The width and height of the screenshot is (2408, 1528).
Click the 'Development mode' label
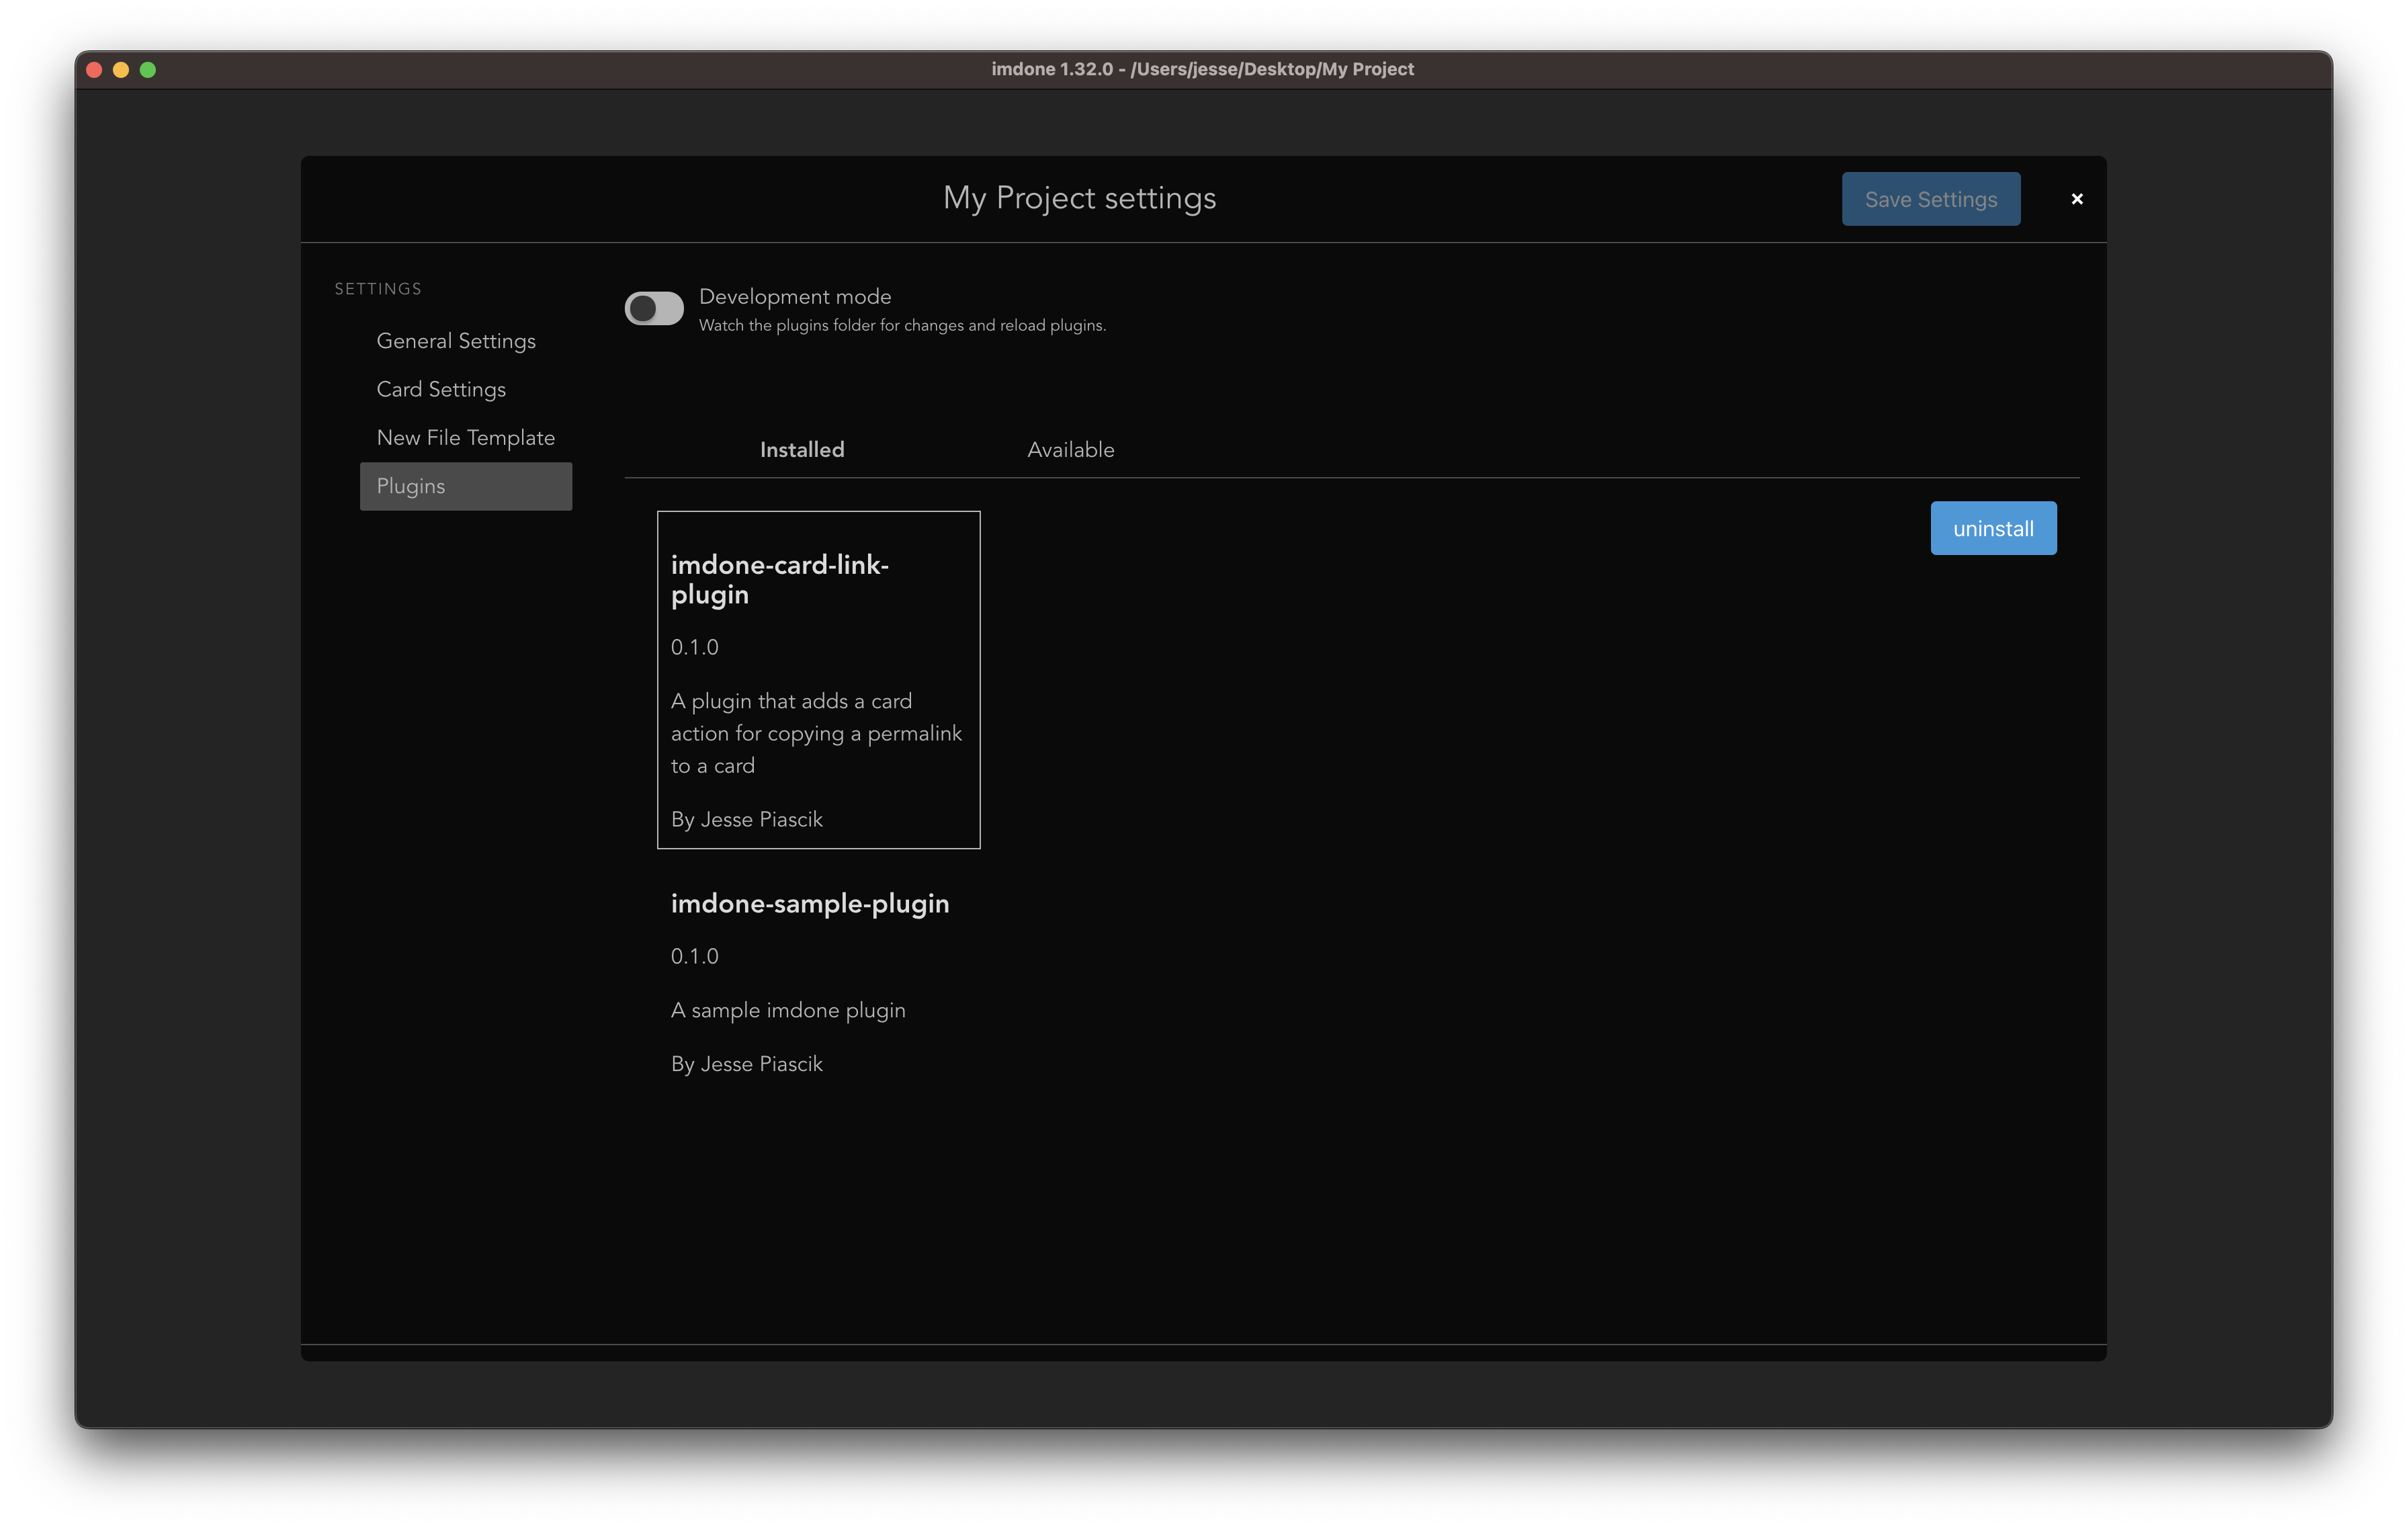tap(795, 297)
